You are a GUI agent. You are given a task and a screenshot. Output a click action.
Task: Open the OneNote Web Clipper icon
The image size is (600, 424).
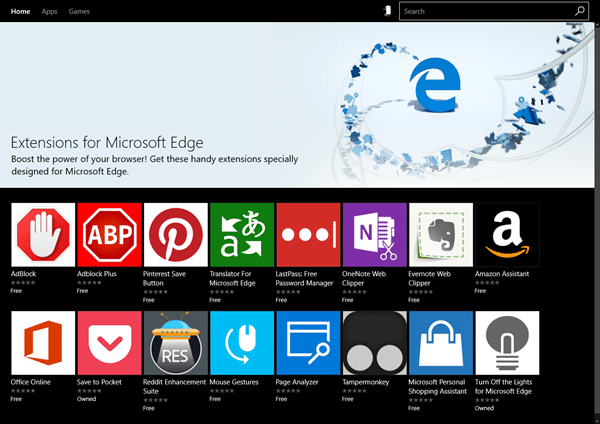[375, 235]
